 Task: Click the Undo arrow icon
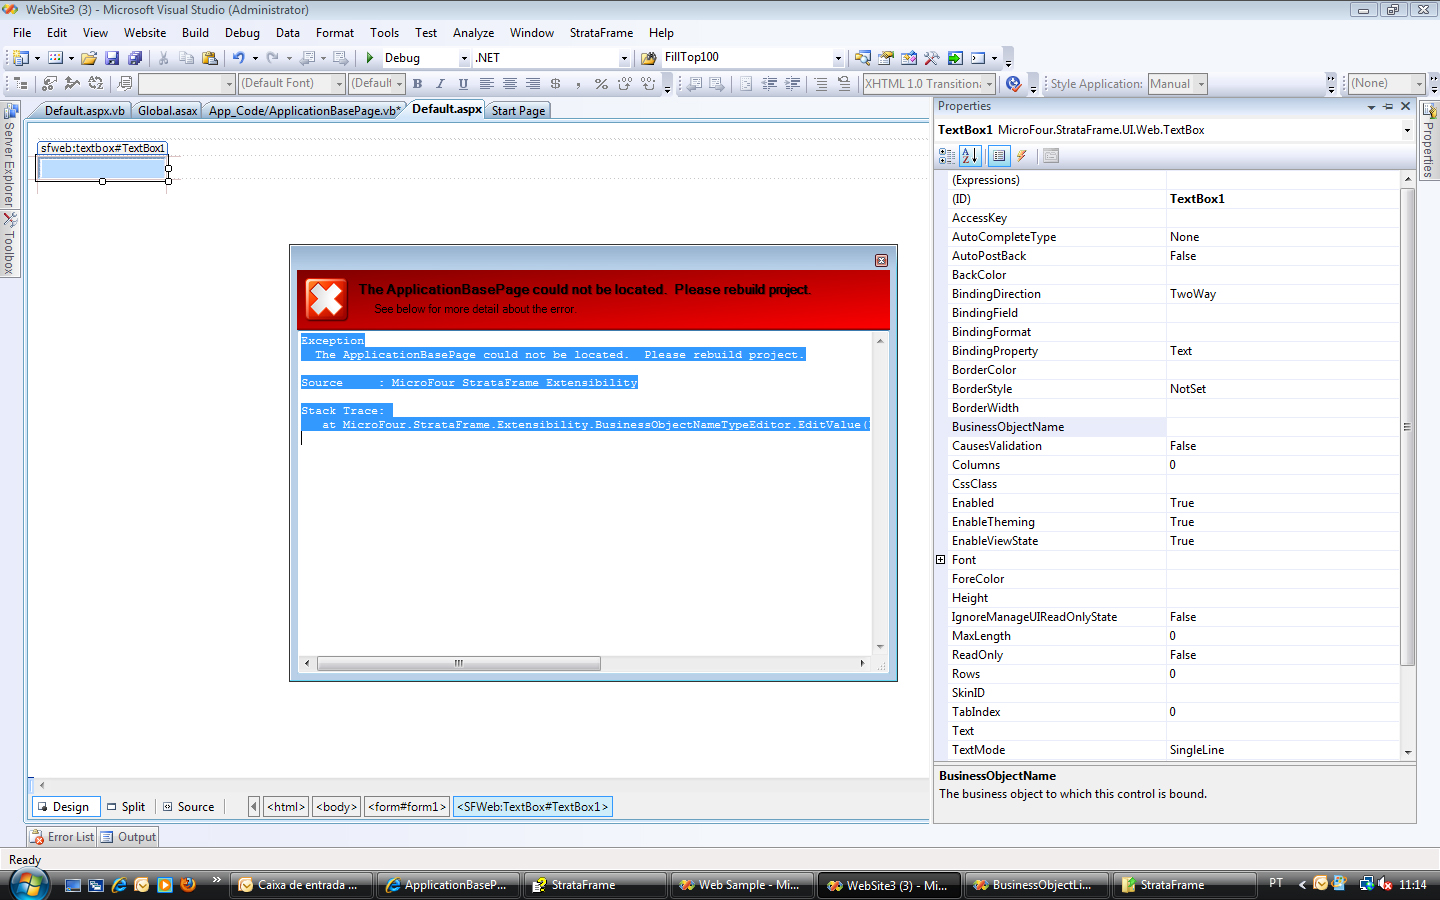pyautogui.click(x=238, y=58)
